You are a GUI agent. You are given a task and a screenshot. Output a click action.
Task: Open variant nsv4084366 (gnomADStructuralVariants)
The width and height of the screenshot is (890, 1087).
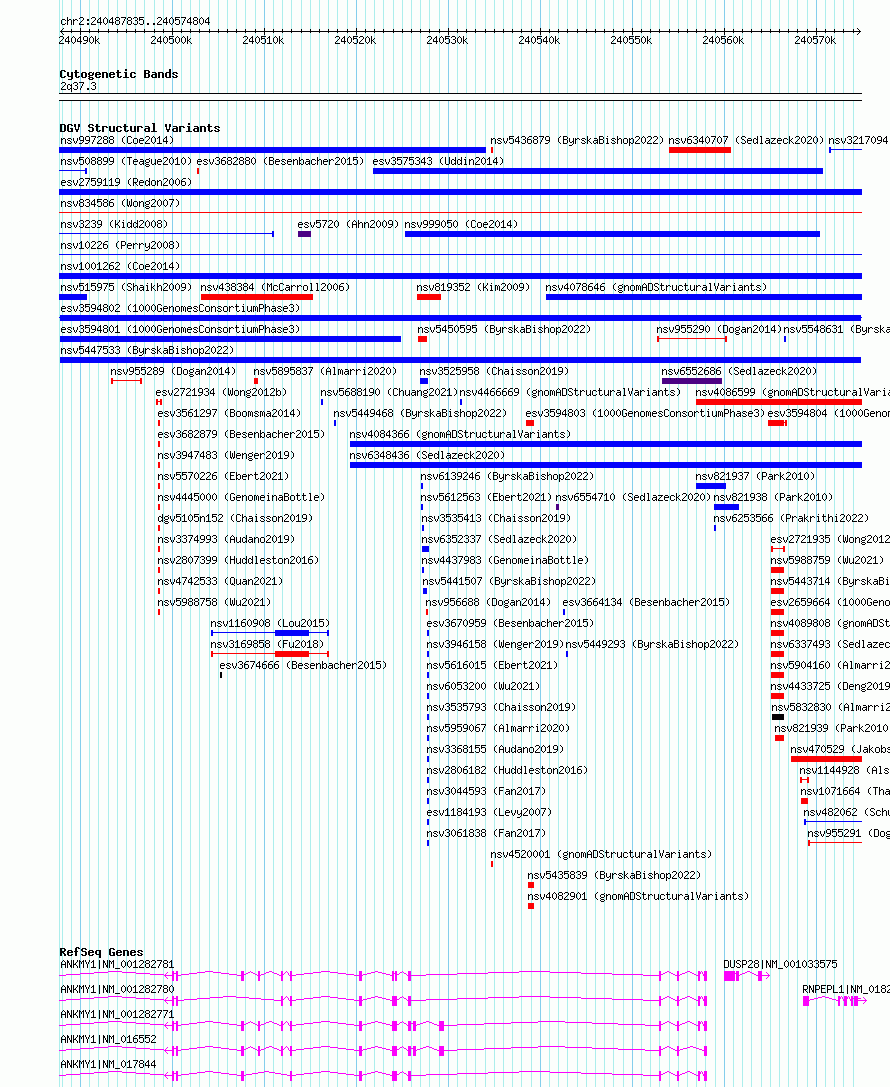coord(460,434)
